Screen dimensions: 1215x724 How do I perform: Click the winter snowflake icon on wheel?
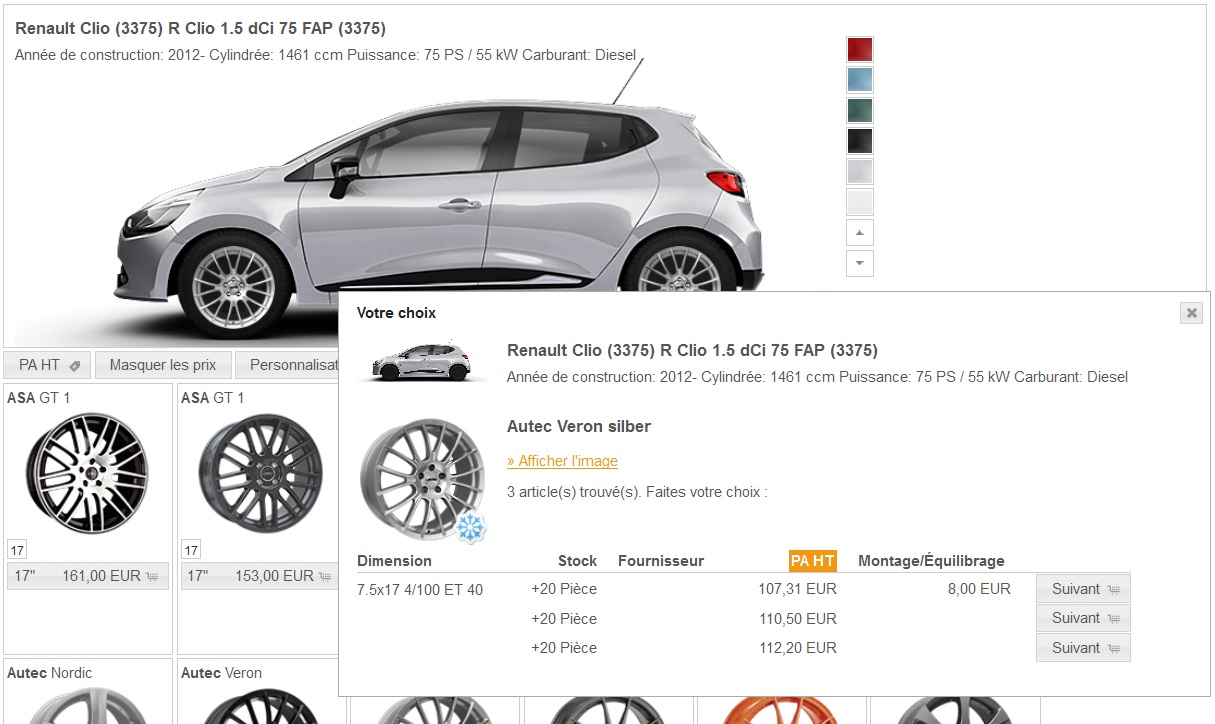coord(471,528)
